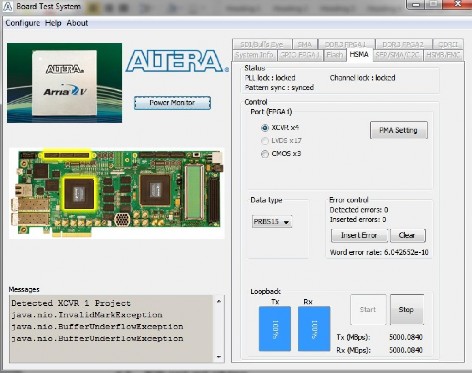Click the 'PLL lock : locked' status
Image resolution: width=472 pixels, height=373 pixels.
point(270,78)
